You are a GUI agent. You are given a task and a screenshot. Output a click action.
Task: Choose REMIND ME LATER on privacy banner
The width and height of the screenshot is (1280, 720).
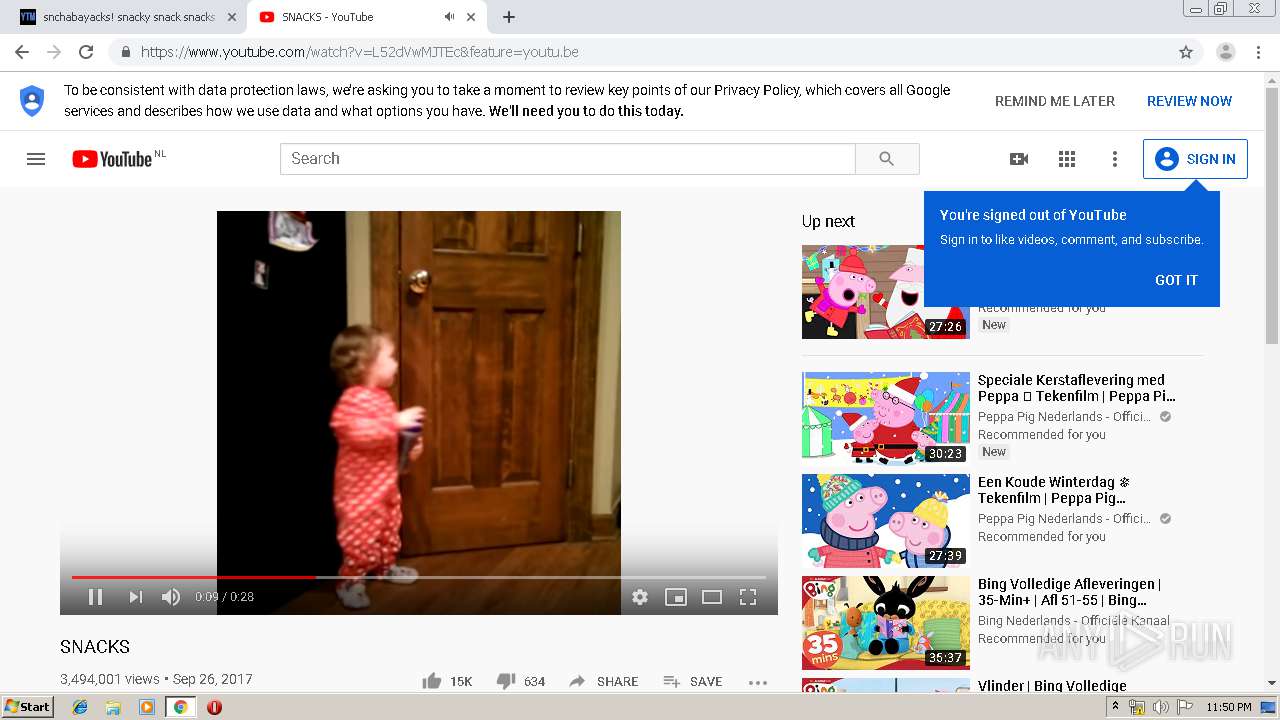1055,101
